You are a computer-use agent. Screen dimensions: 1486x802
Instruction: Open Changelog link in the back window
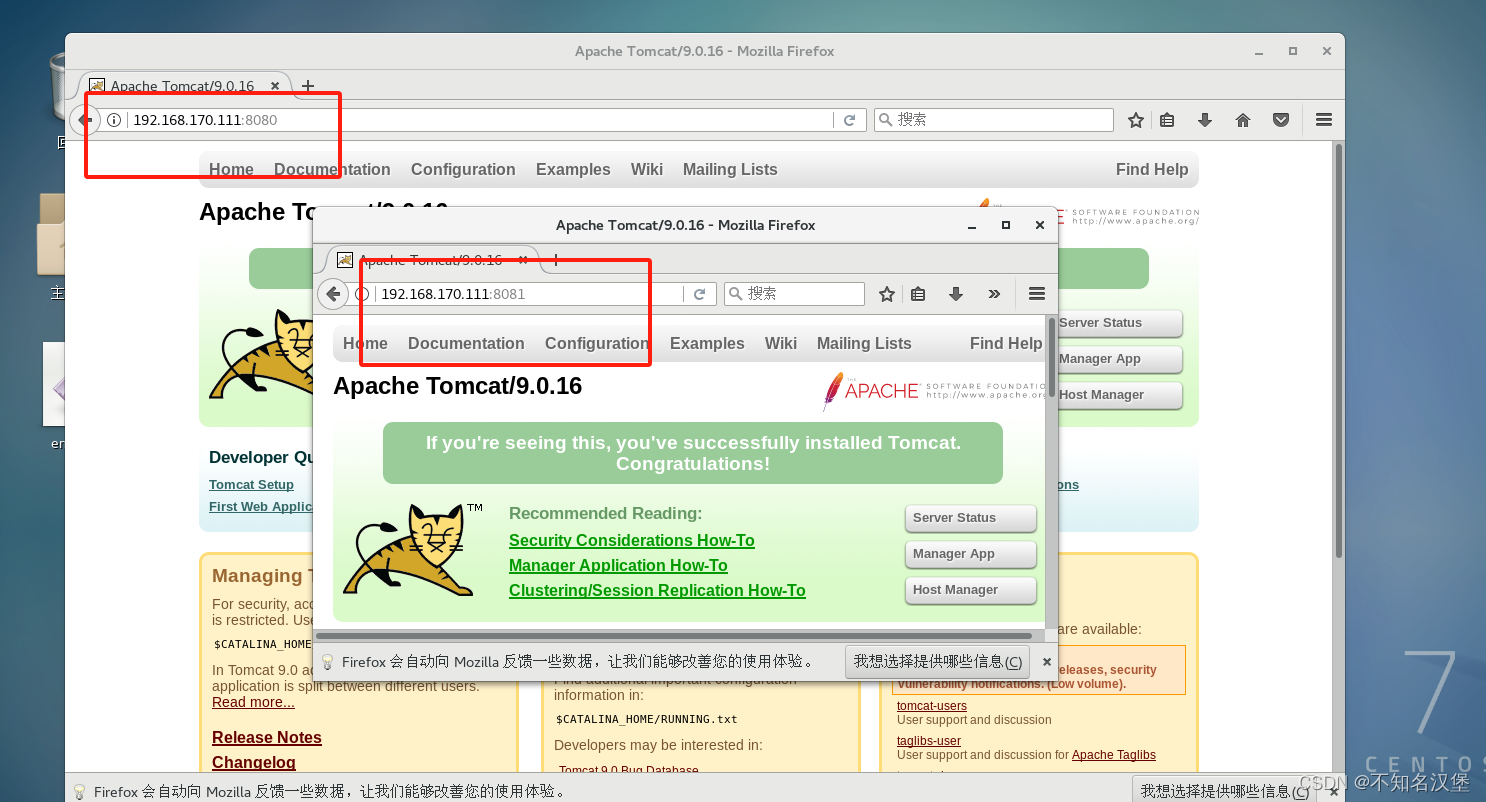(x=254, y=762)
